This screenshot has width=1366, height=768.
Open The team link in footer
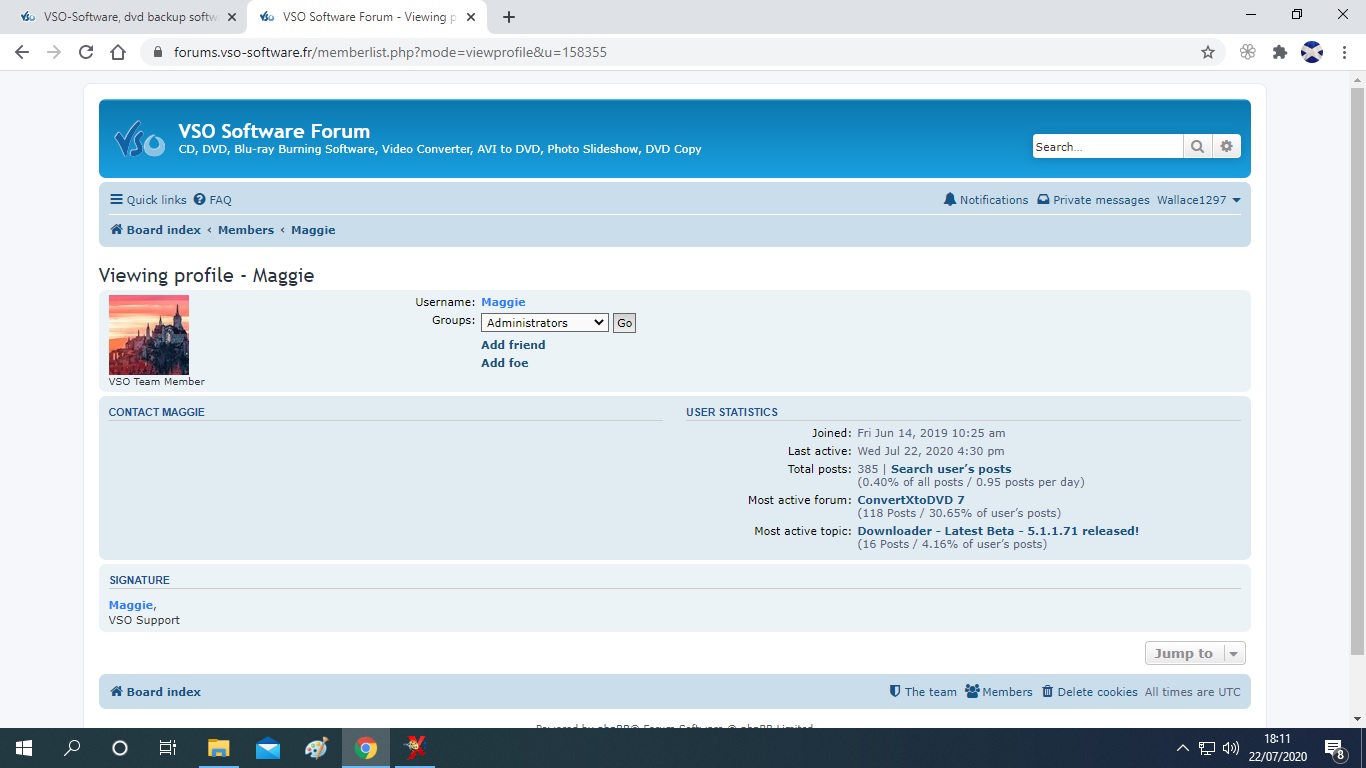point(923,692)
